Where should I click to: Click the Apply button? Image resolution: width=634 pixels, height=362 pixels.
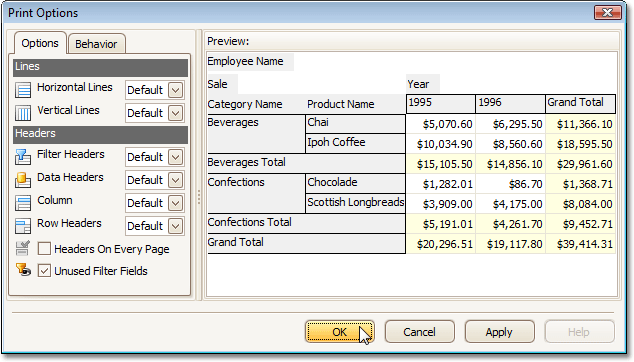tap(499, 332)
